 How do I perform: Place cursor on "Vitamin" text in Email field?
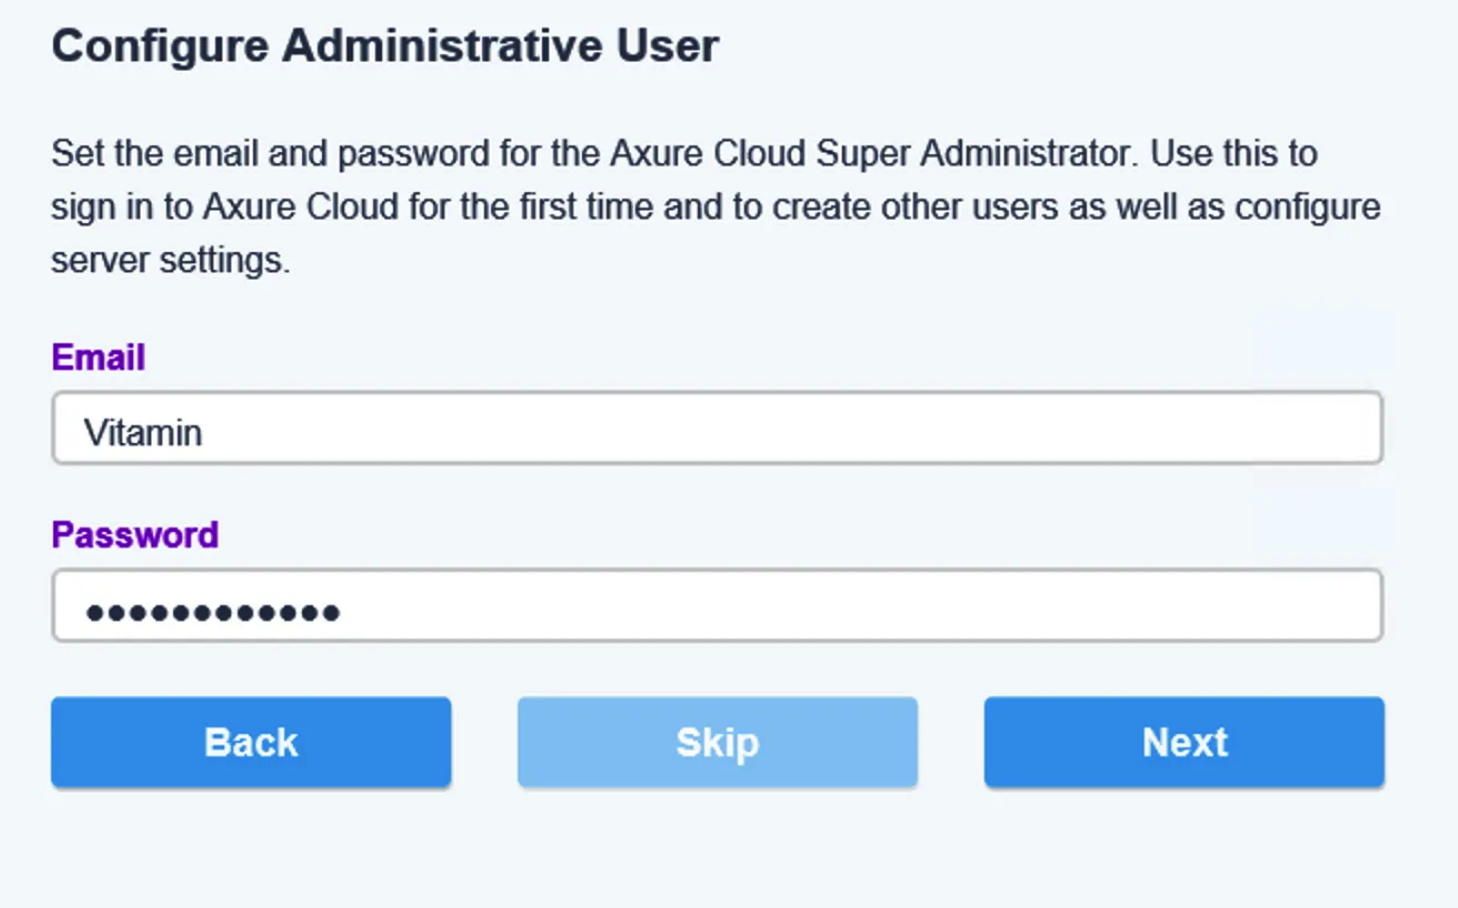143,433
